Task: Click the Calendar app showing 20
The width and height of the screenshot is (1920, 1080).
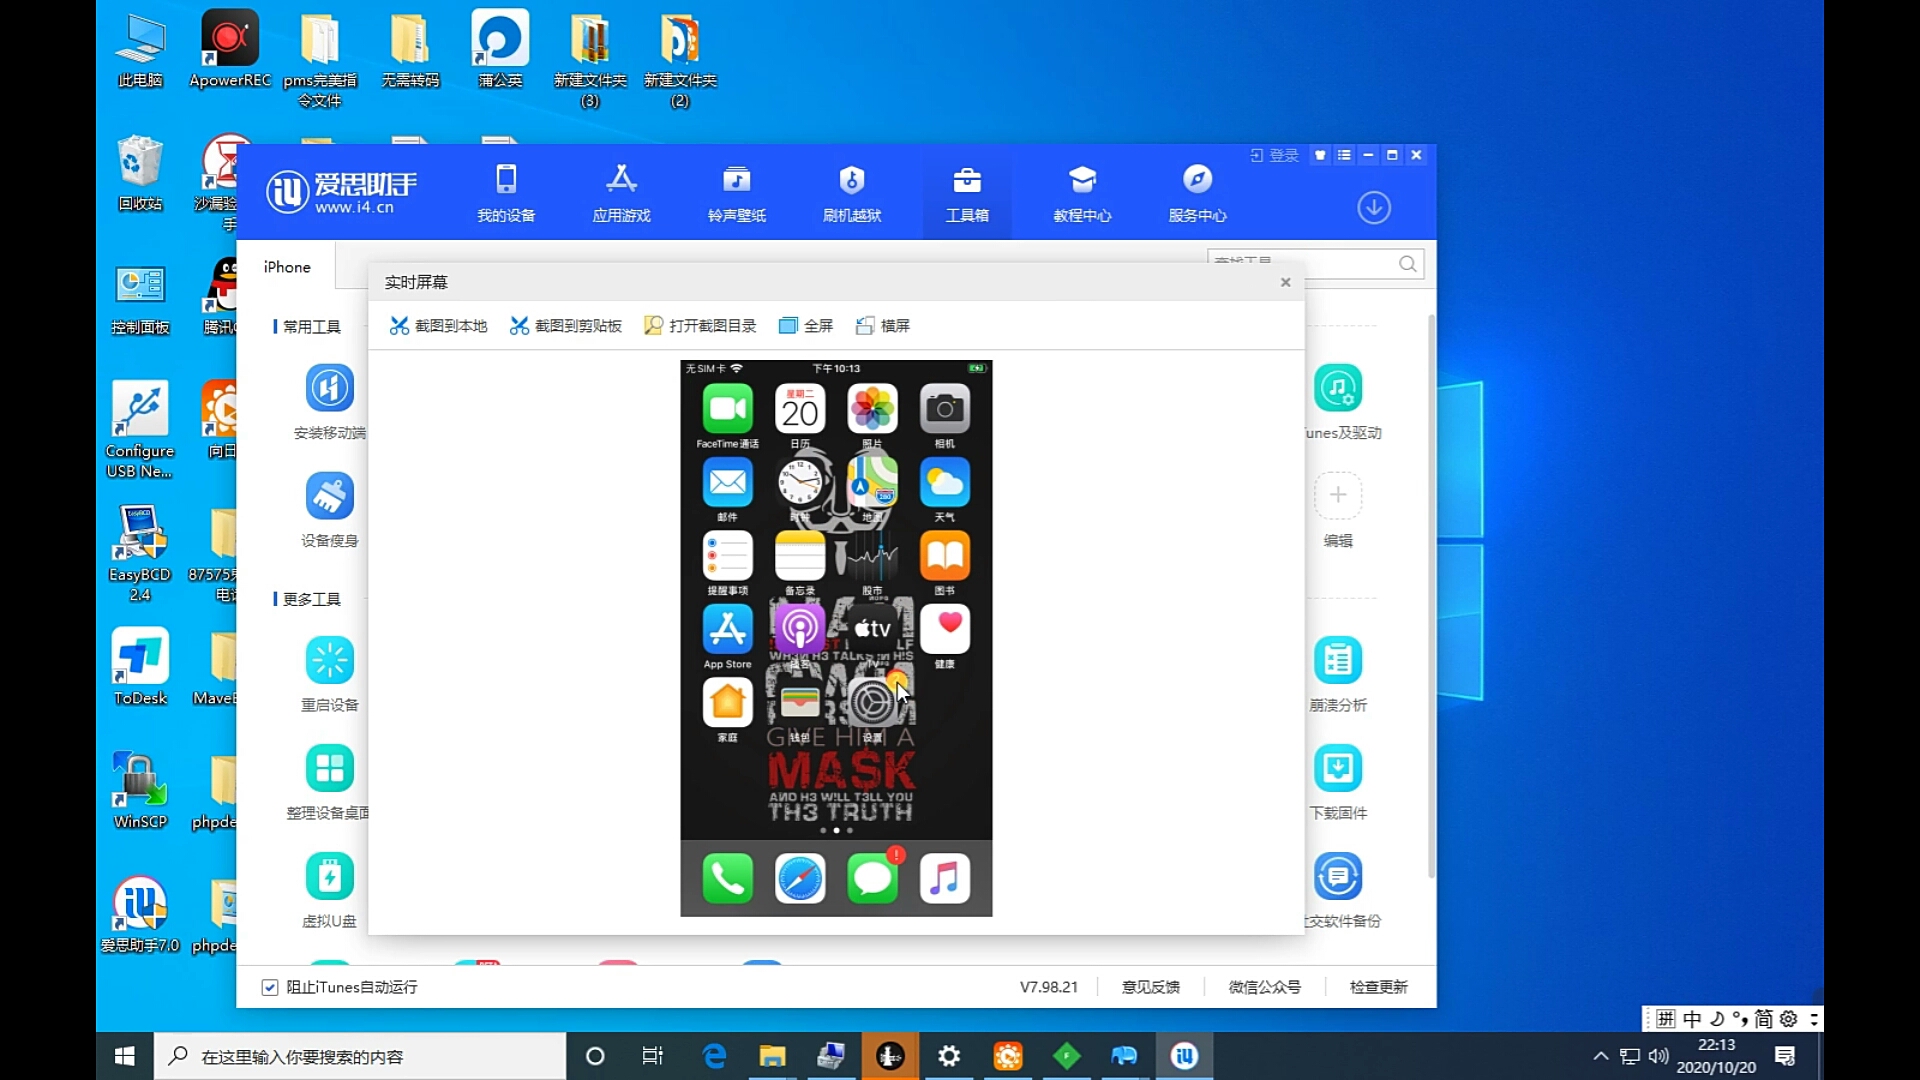Action: (800, 409)
